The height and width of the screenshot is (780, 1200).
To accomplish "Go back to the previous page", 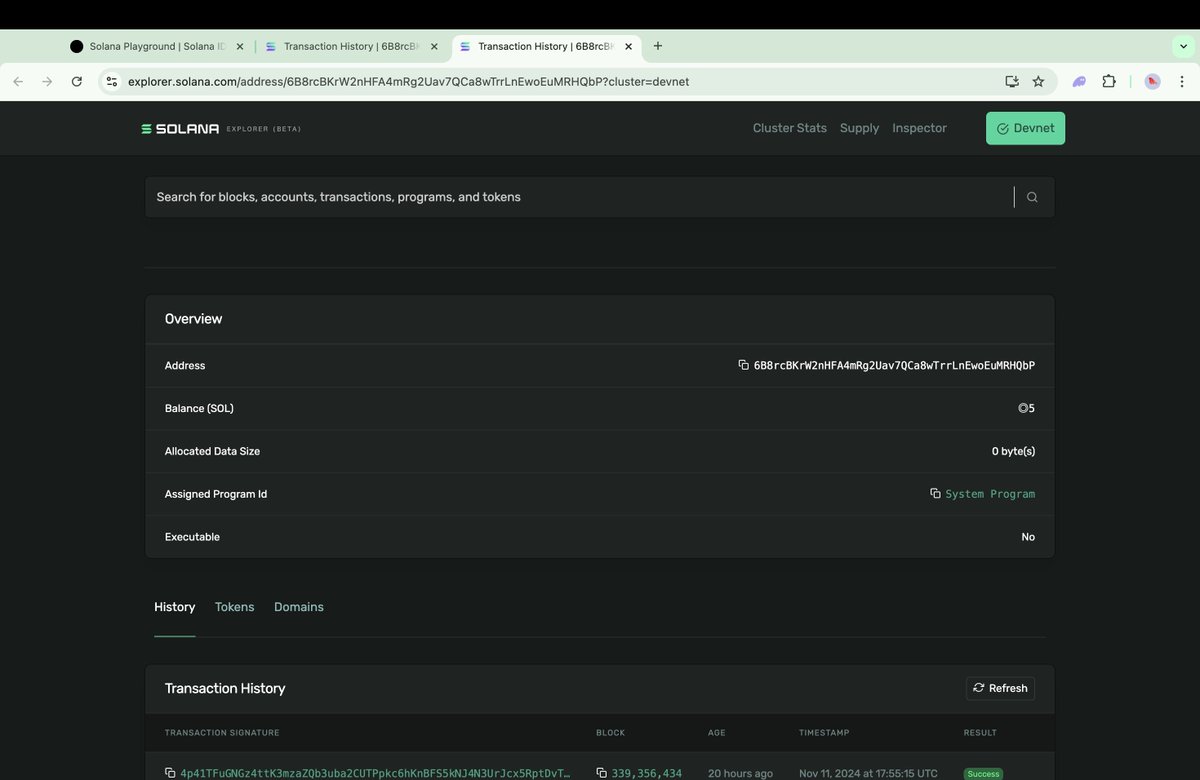I will (18, 82).
